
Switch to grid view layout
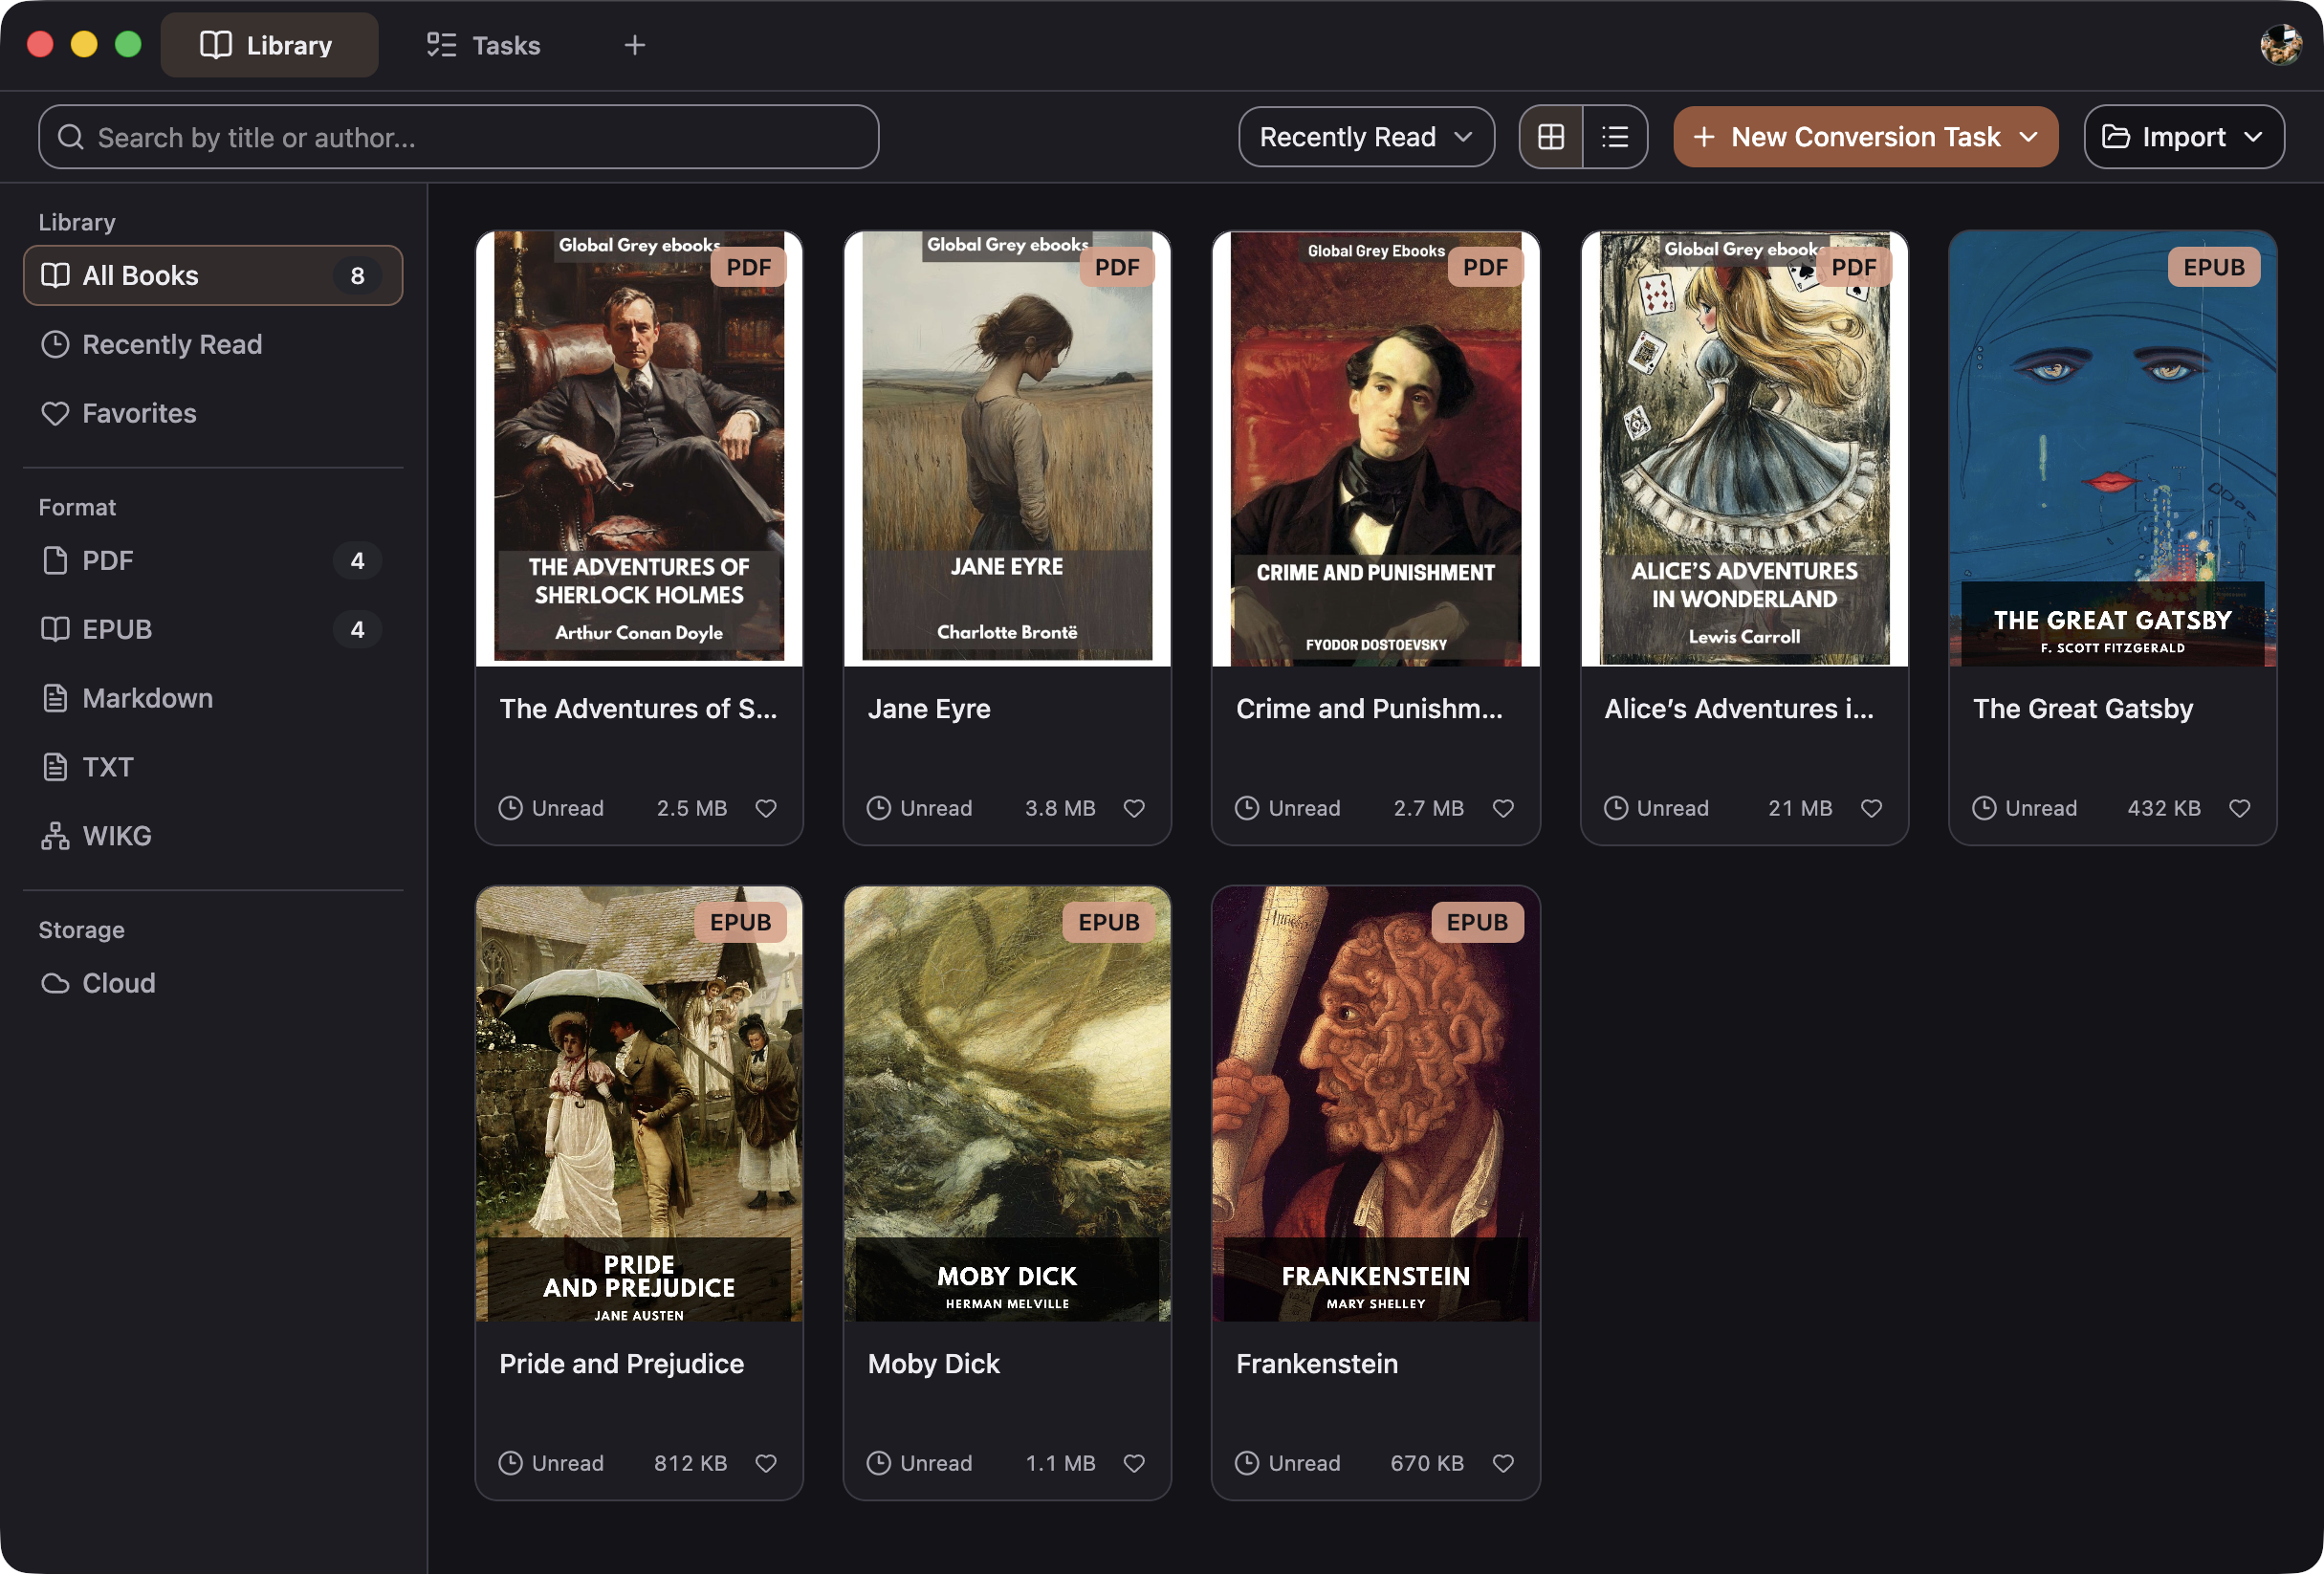[1551, 137]
